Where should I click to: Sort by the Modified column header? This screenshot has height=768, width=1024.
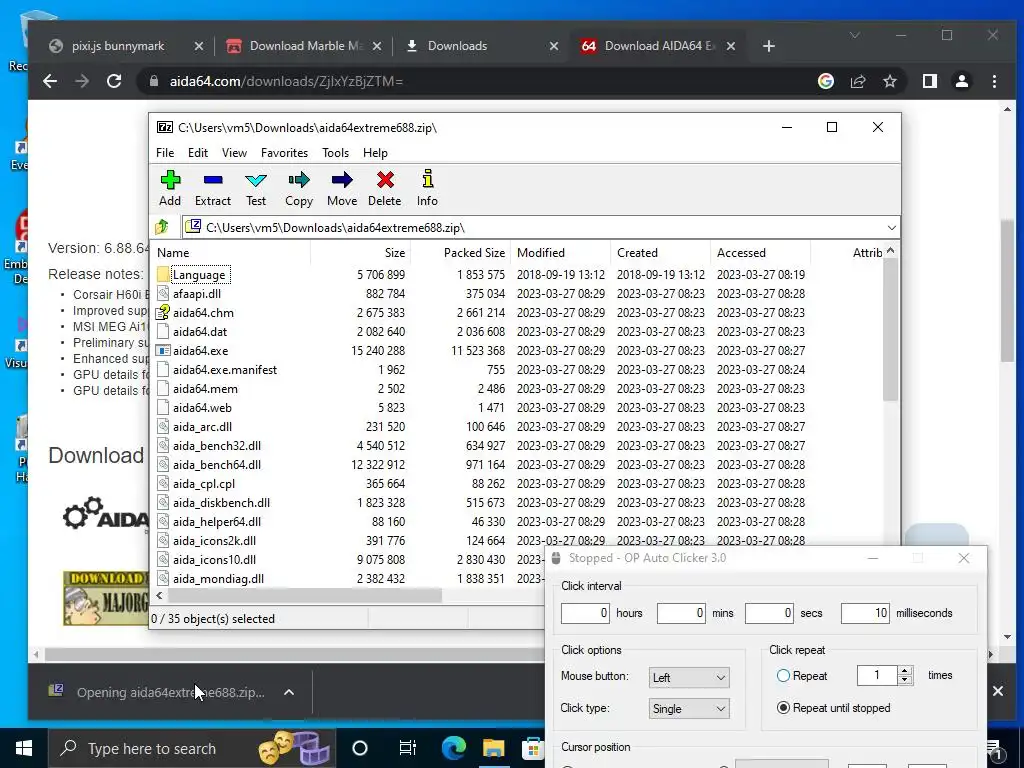pos(560,253)
